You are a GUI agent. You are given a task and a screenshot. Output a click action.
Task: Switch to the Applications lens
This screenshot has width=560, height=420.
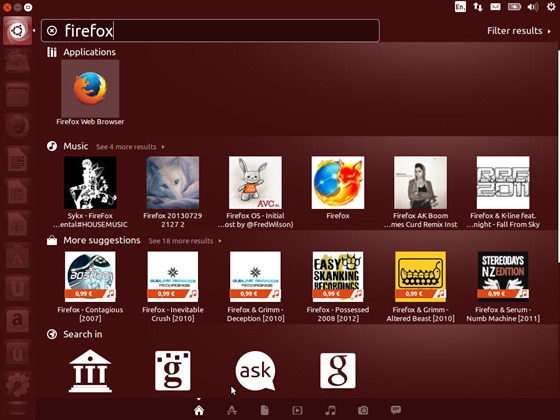(231, 410)
